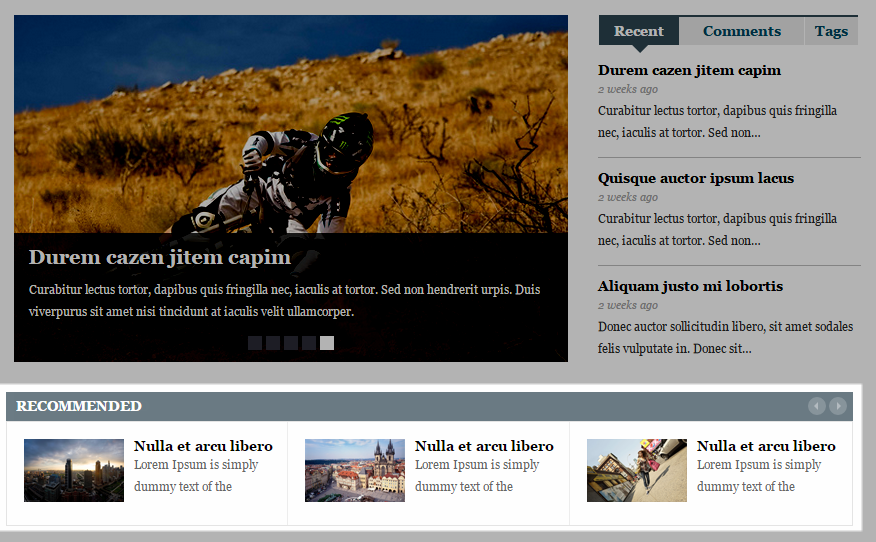Viewport: 876px width, 542px height.
Task: Go to the fourth slider dot
Action: [309, 343]
